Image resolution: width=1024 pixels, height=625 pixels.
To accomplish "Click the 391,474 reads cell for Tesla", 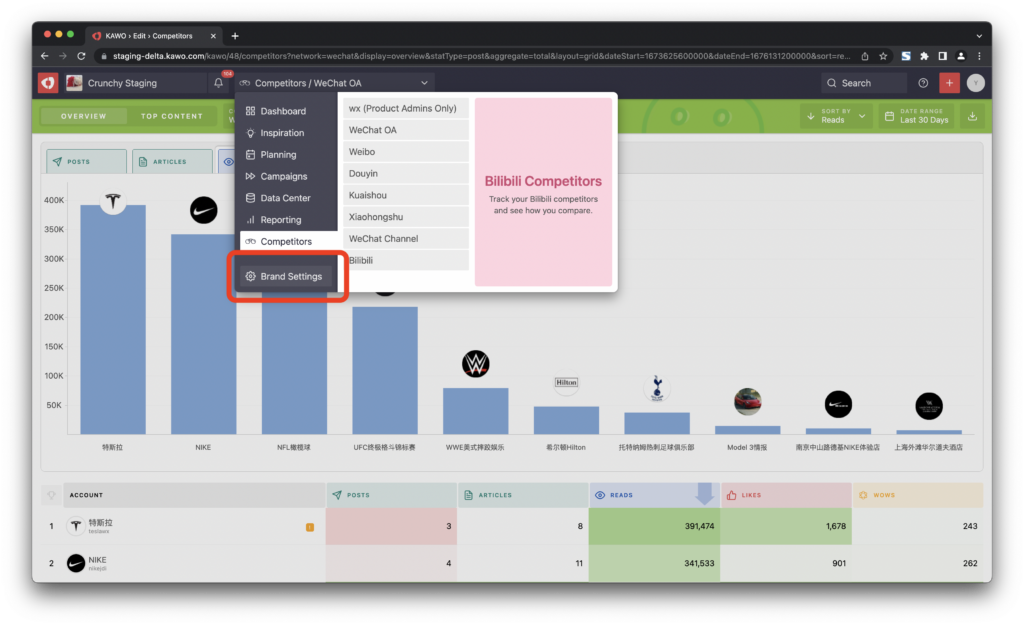I will point(654,526).
